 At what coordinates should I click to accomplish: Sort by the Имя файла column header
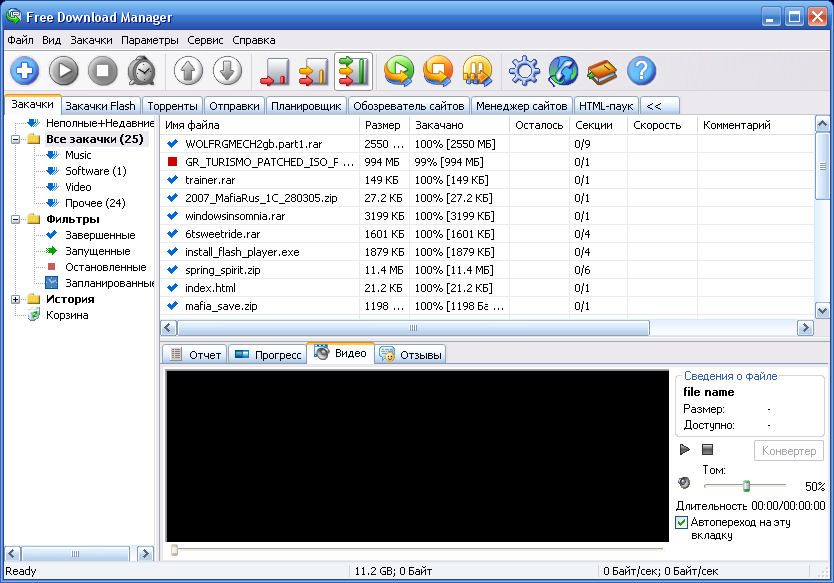pyautogui.click(x=260, y=125)
